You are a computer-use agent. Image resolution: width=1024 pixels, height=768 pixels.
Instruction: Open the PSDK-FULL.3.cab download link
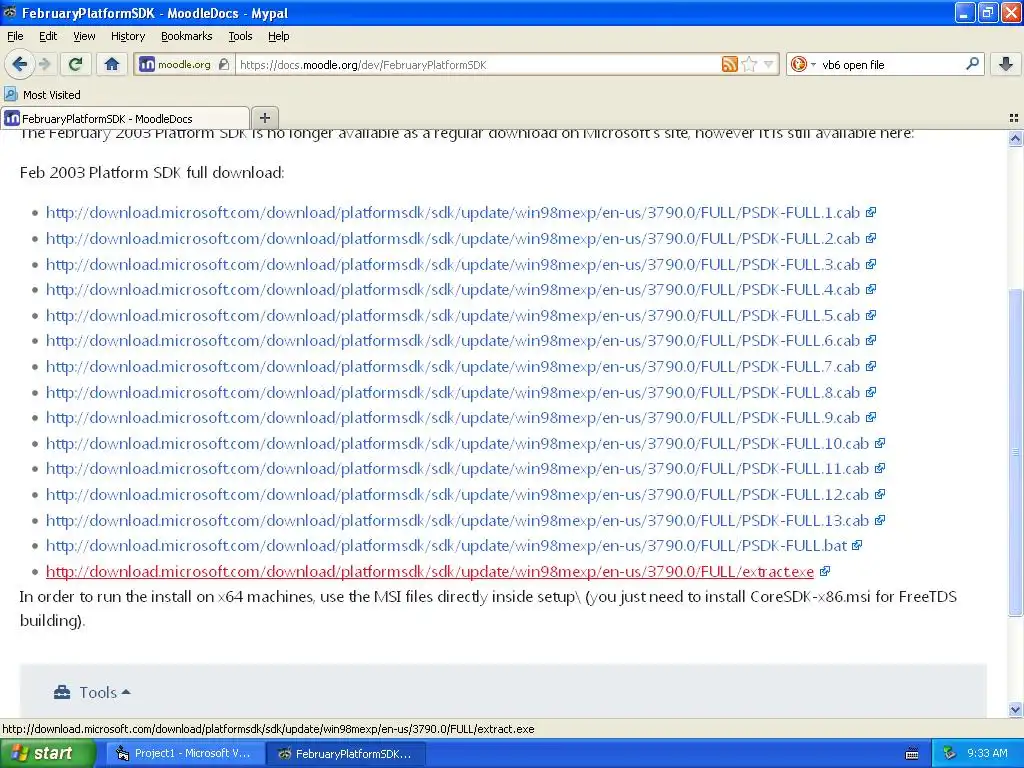pyautogui.click(x=453, y=264)
